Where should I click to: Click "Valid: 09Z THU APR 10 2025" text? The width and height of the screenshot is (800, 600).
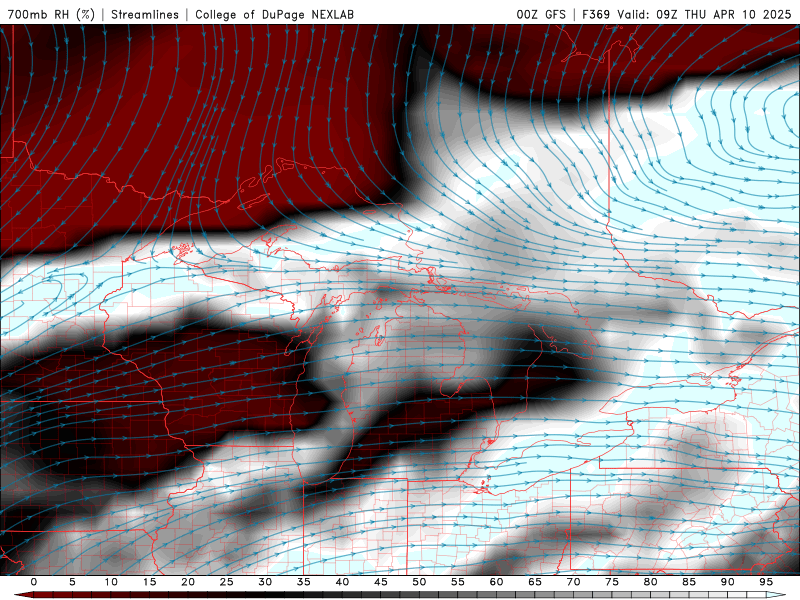pyautogui.click(x=704, y=14)
